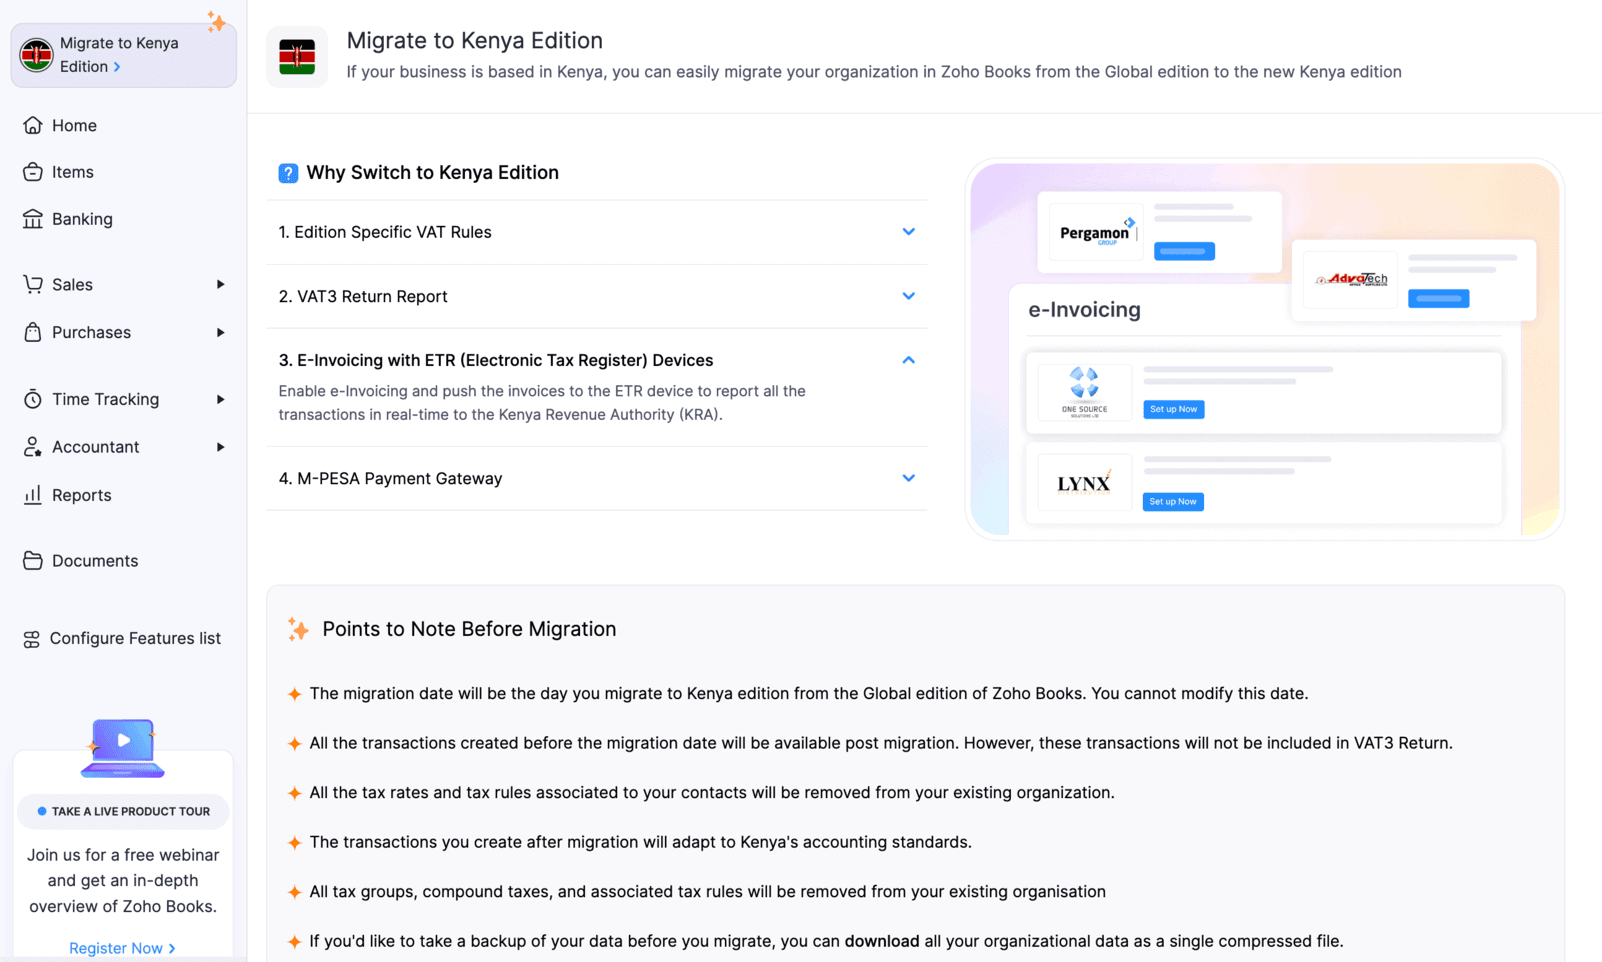Expand the Purchases submenu arrow
The image size is (1602, 962).
click(x=220, y=332)
